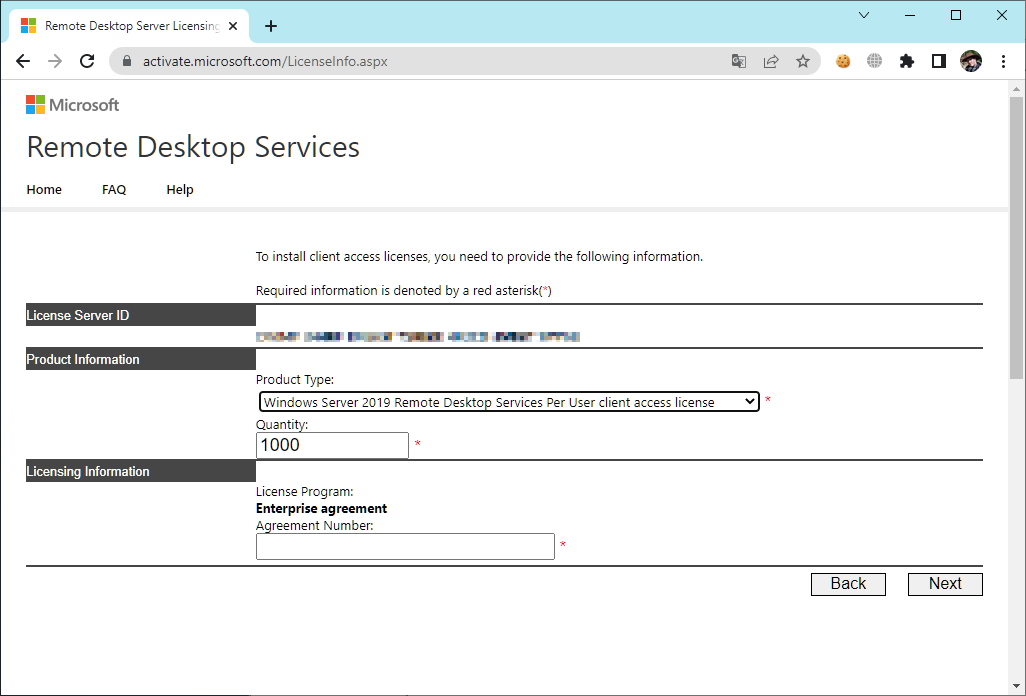The height and width of the screenshot is (696, 1026).
Task: Open Chrome's three-dot menu
Action: [x=1003, y=61]
